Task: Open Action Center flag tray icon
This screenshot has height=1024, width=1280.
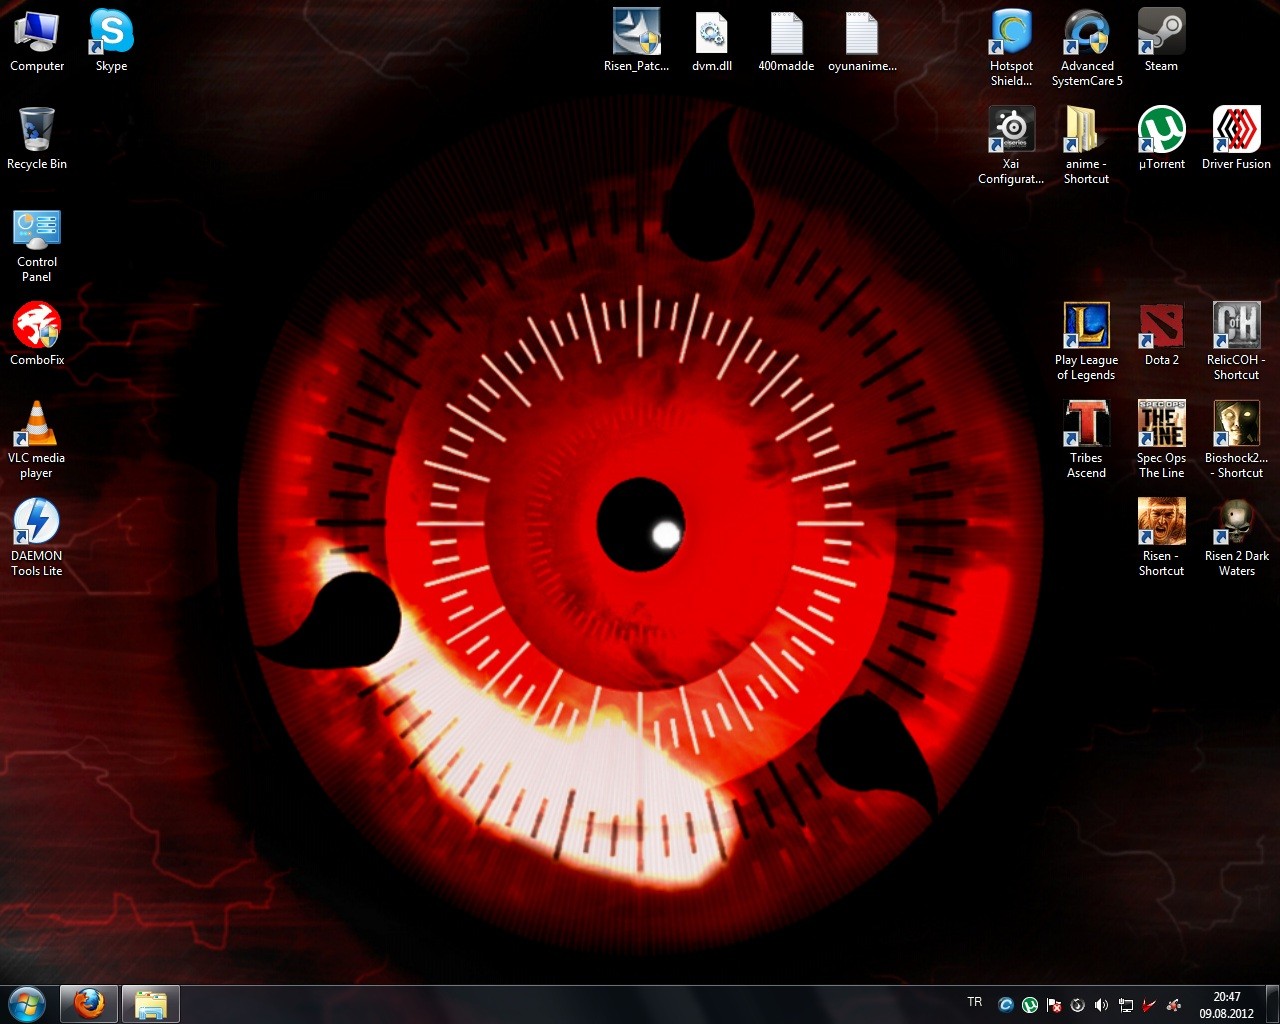Action: click(x=1053, y=1005)
